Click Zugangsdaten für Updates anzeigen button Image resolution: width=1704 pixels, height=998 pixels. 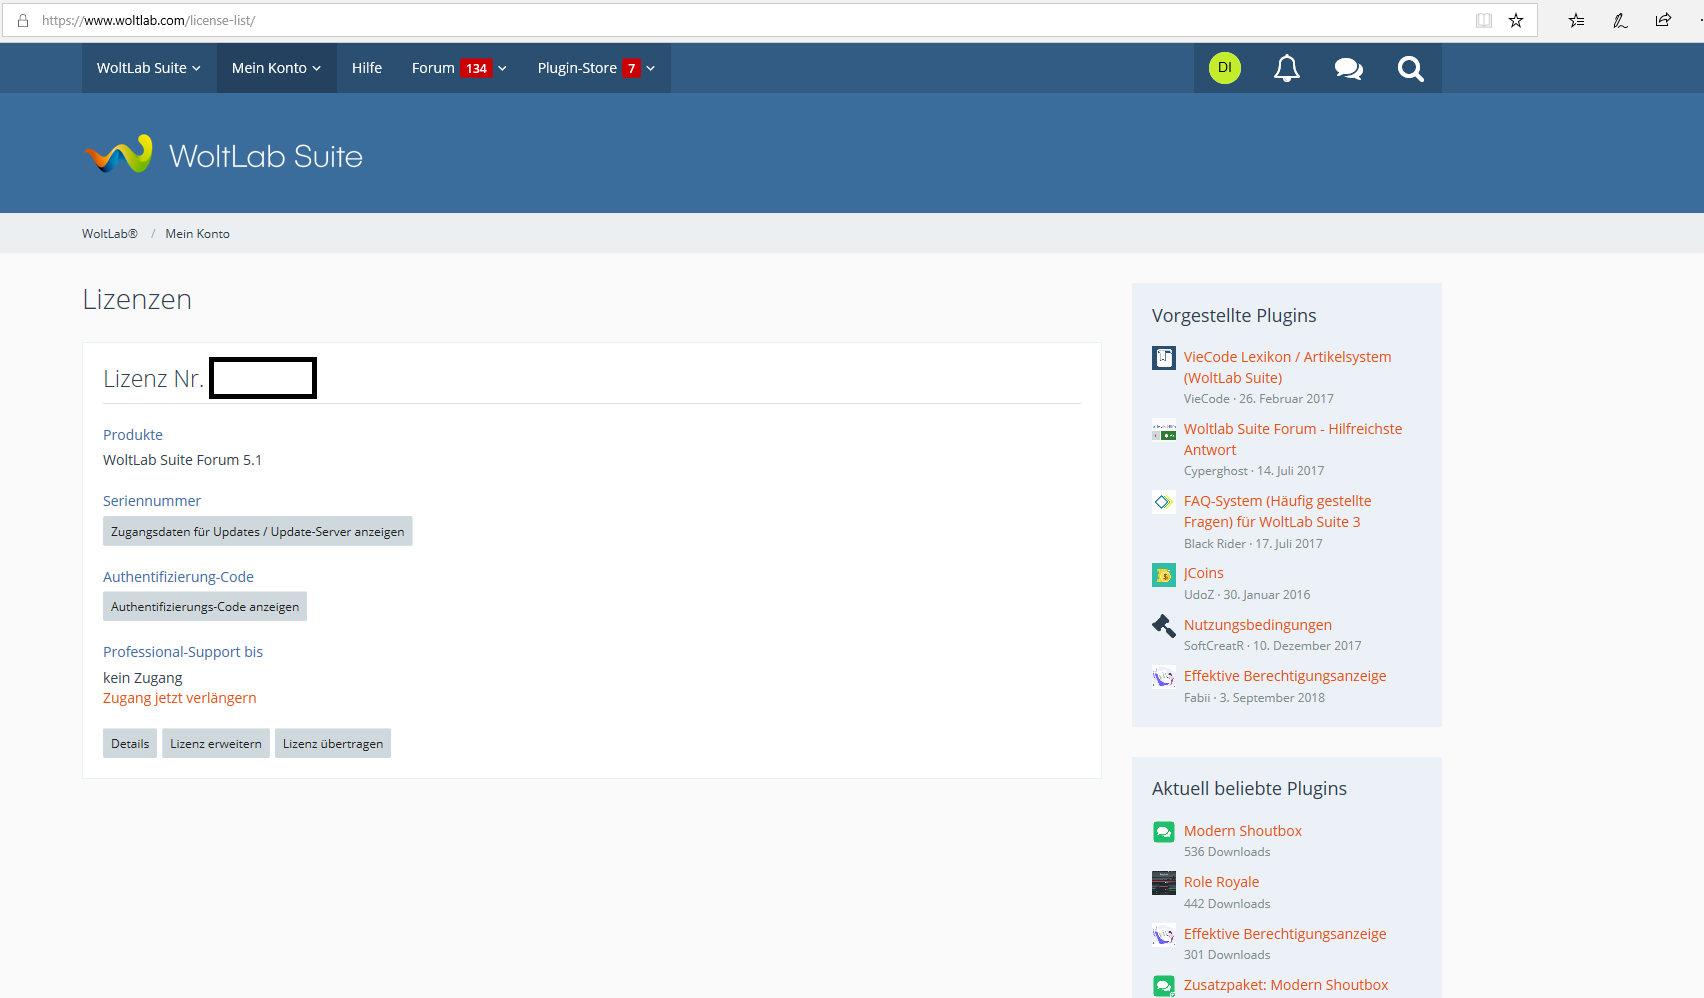point(257,531)
